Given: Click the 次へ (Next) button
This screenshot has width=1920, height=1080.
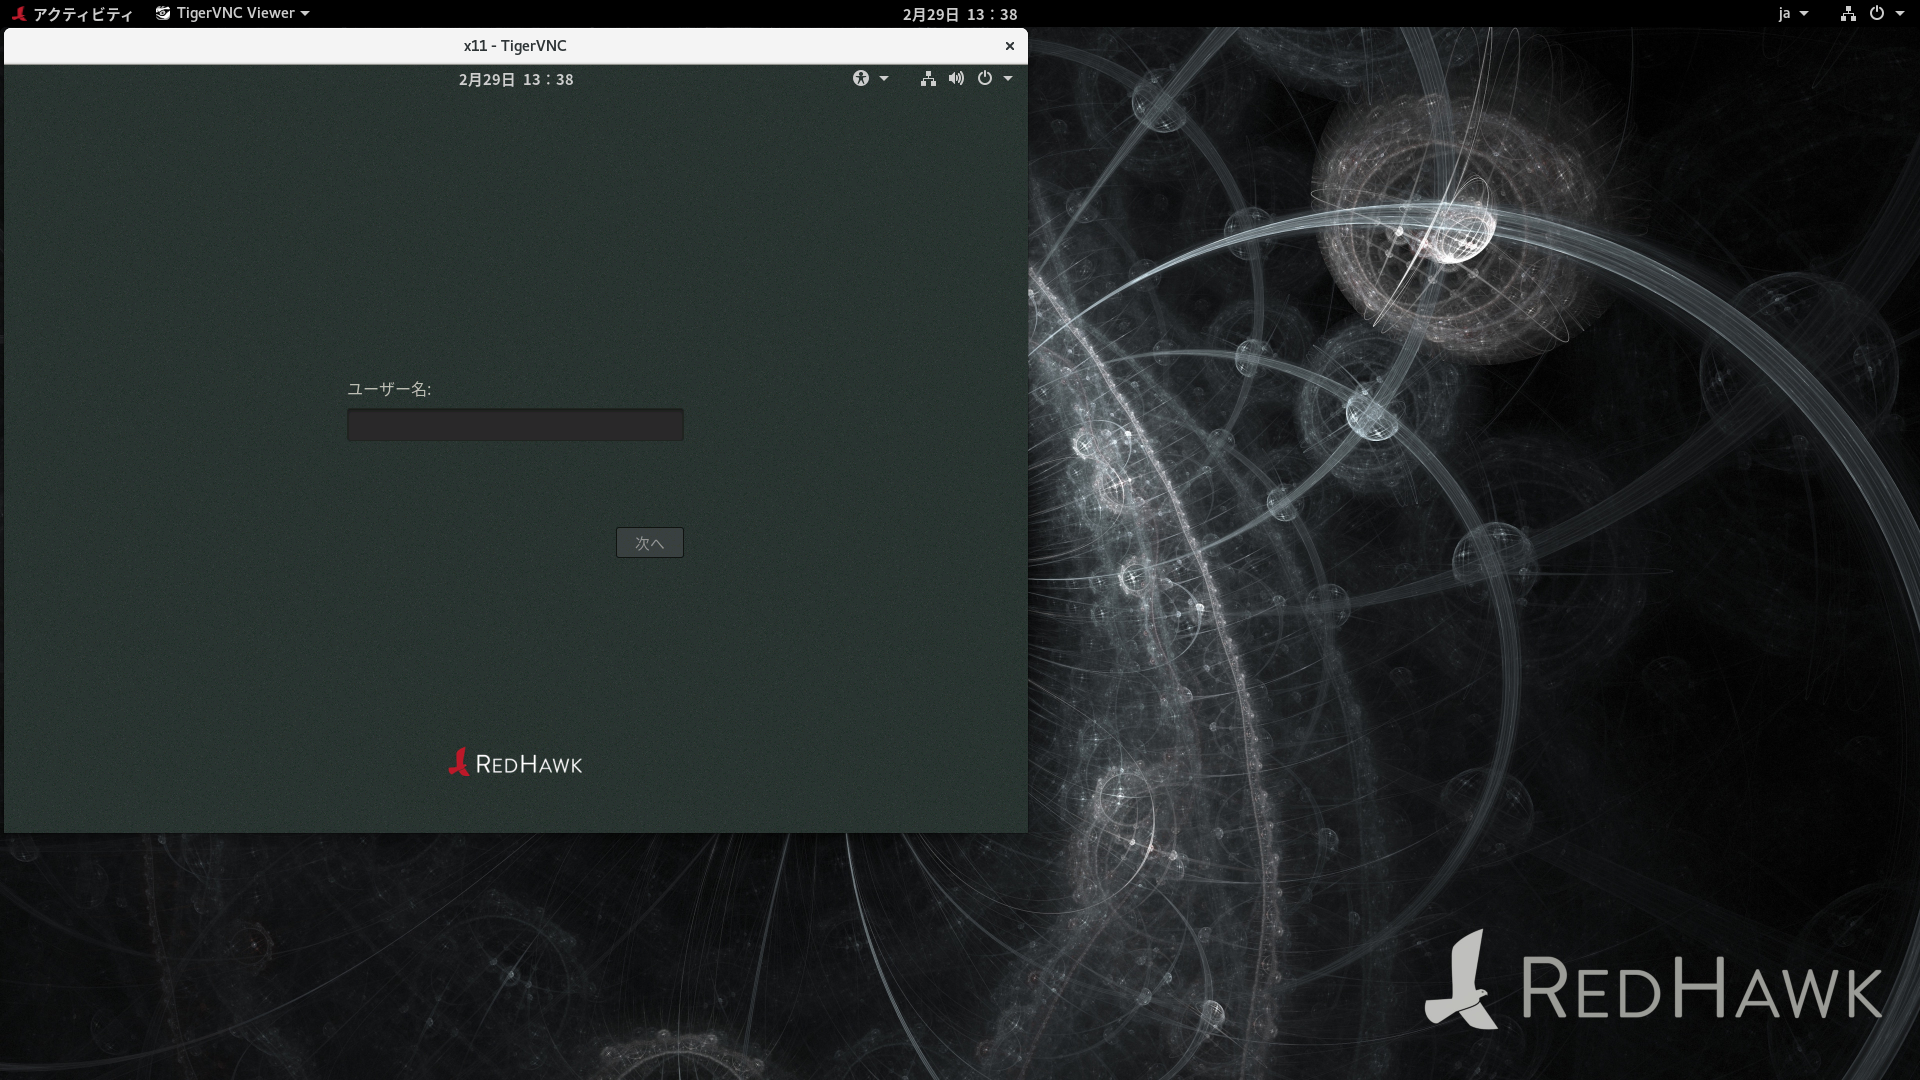Looking at the screenshot, I should point(650,543).
